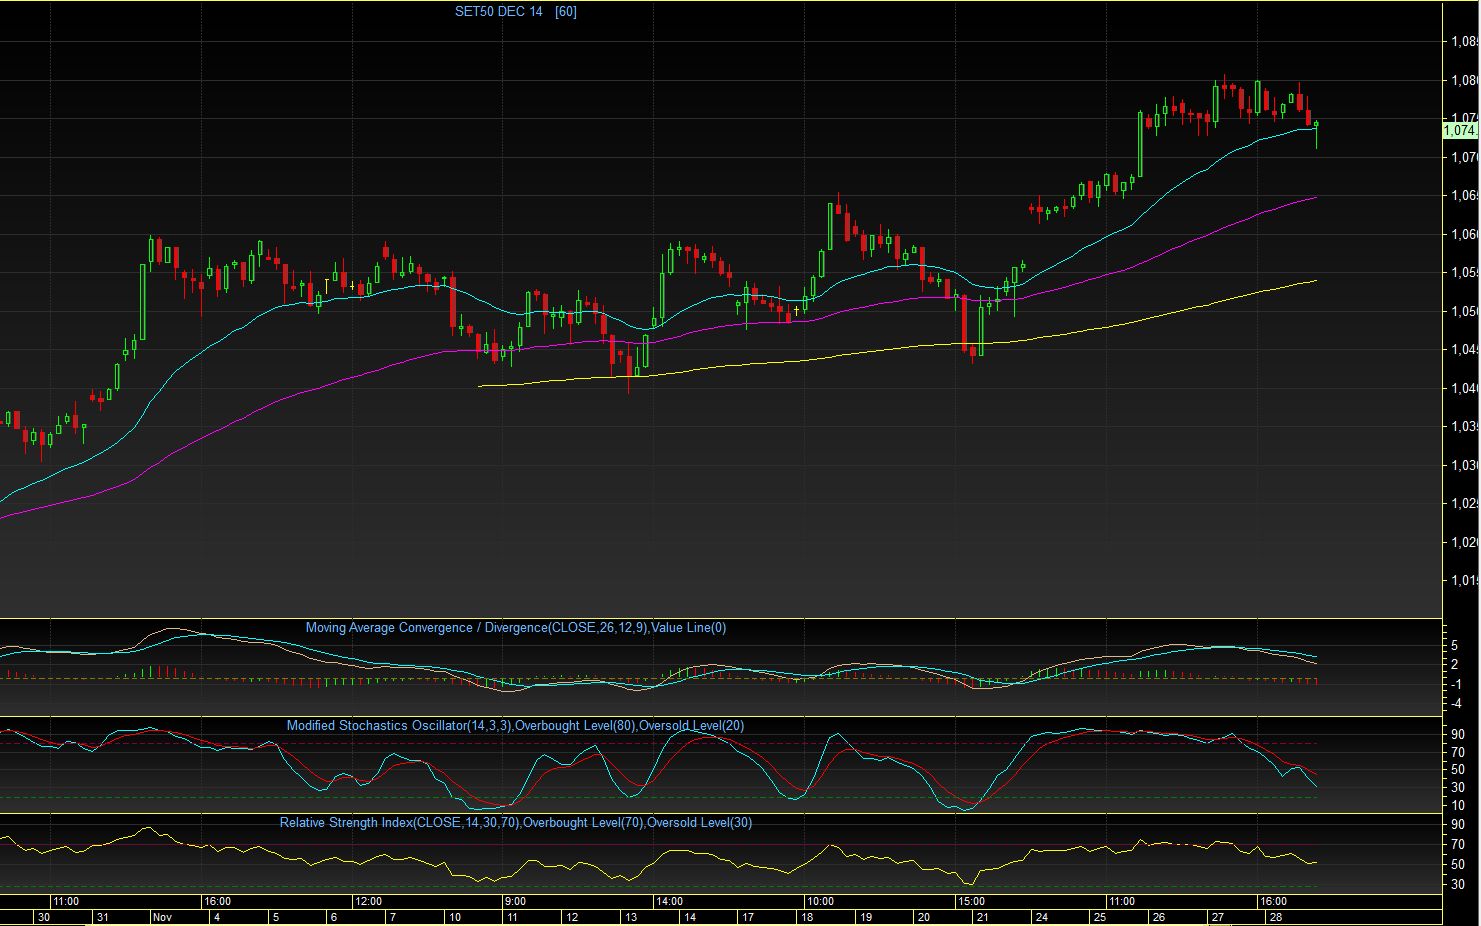Pick the 1,040 price axis label

[x=1464, y=389]
